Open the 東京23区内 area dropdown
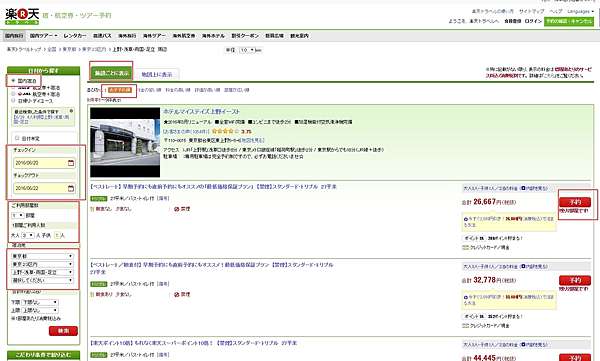Screen dimensions: 600x361 click(42, 264)
